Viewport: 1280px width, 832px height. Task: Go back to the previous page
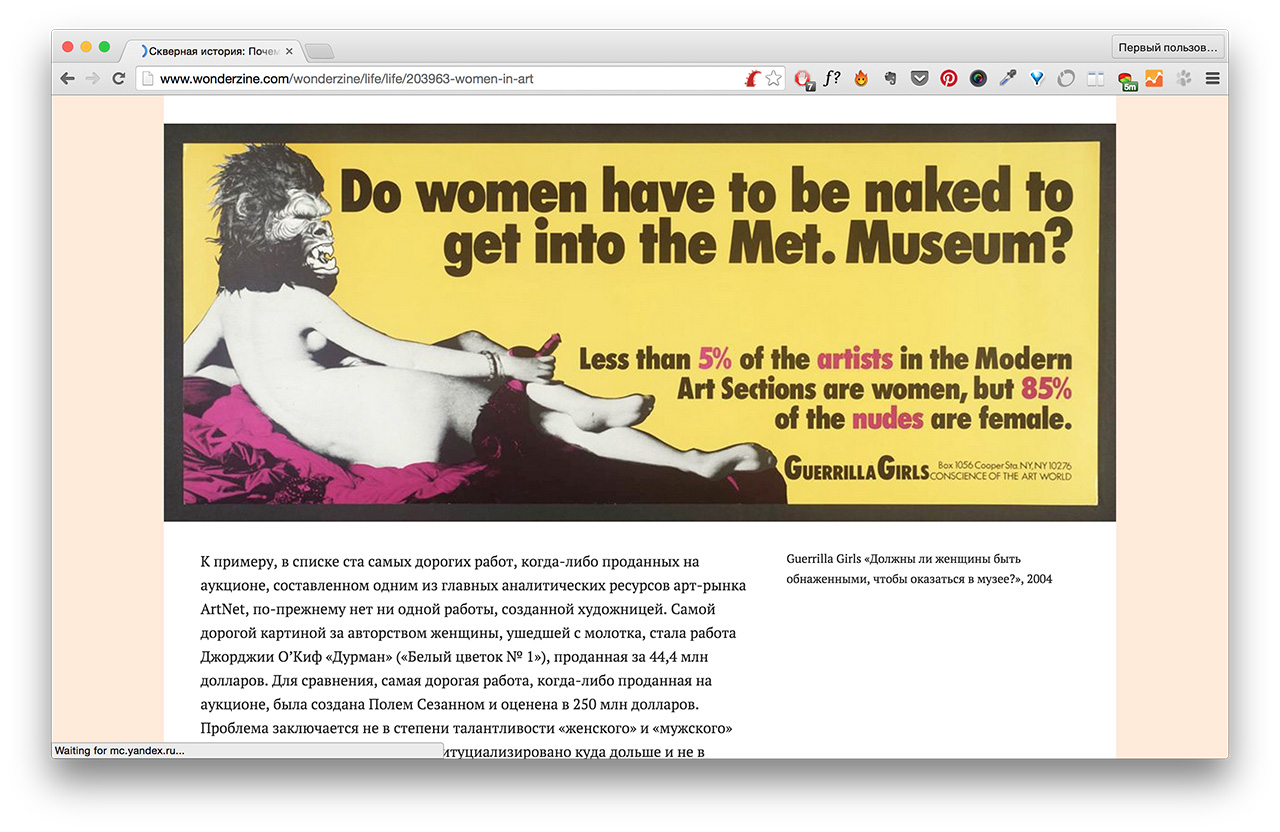pyautogui.click(x=68, y=79)
